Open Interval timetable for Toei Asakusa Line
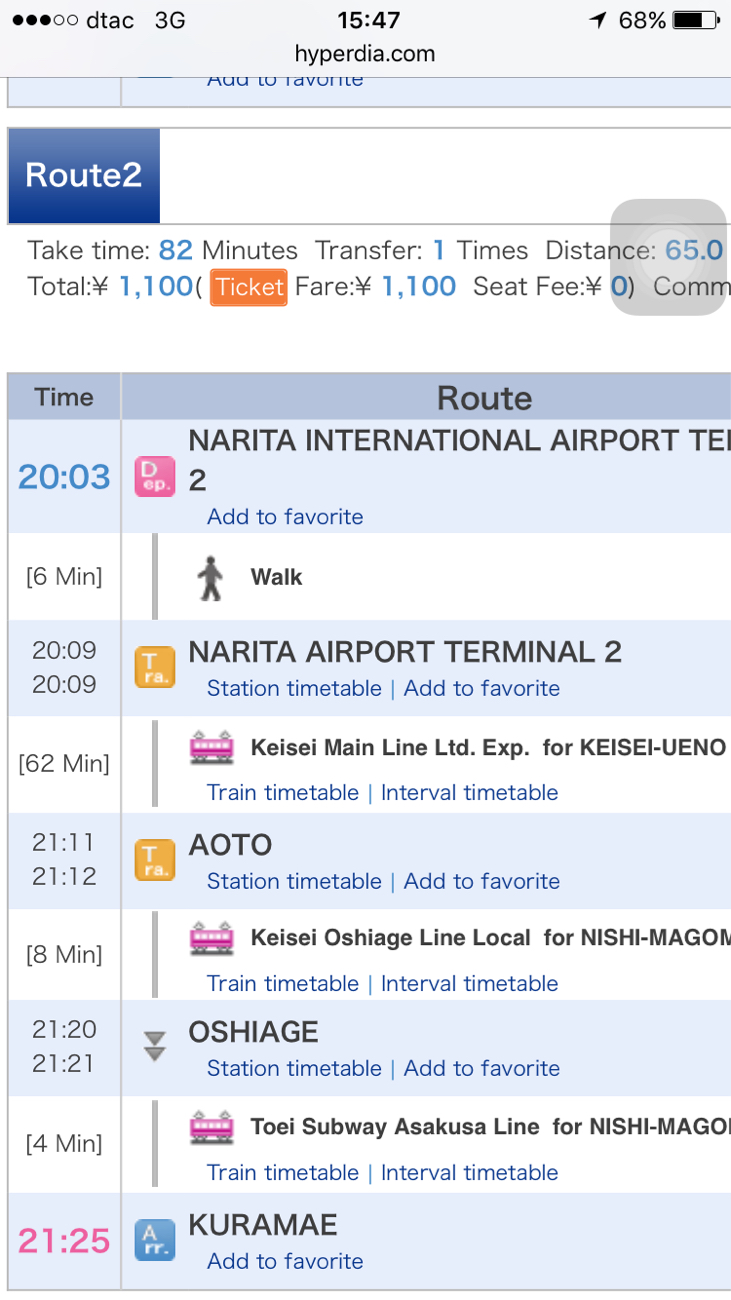 469,1172
